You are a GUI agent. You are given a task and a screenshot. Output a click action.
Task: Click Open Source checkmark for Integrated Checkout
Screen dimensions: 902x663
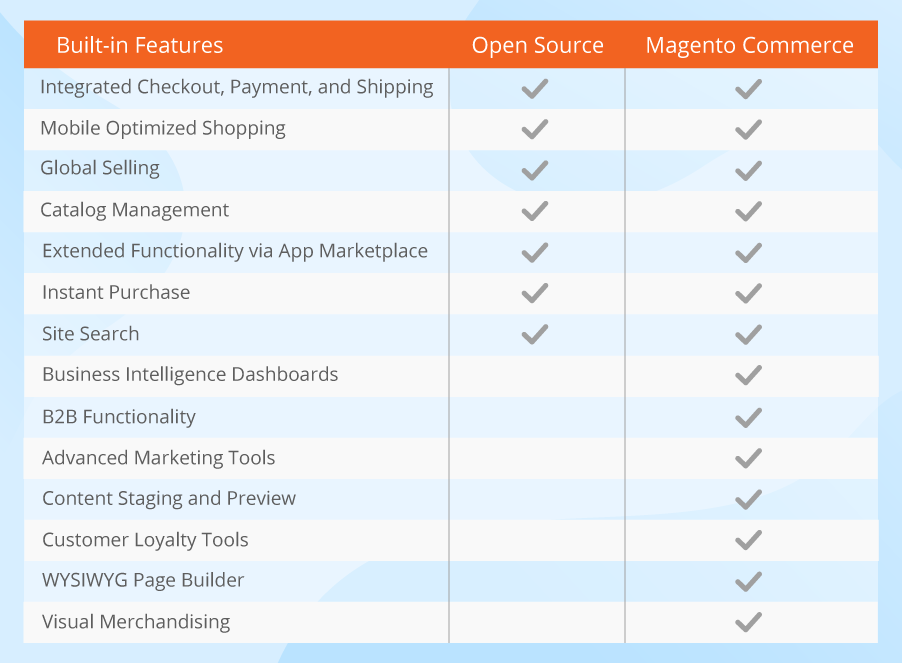535,88
